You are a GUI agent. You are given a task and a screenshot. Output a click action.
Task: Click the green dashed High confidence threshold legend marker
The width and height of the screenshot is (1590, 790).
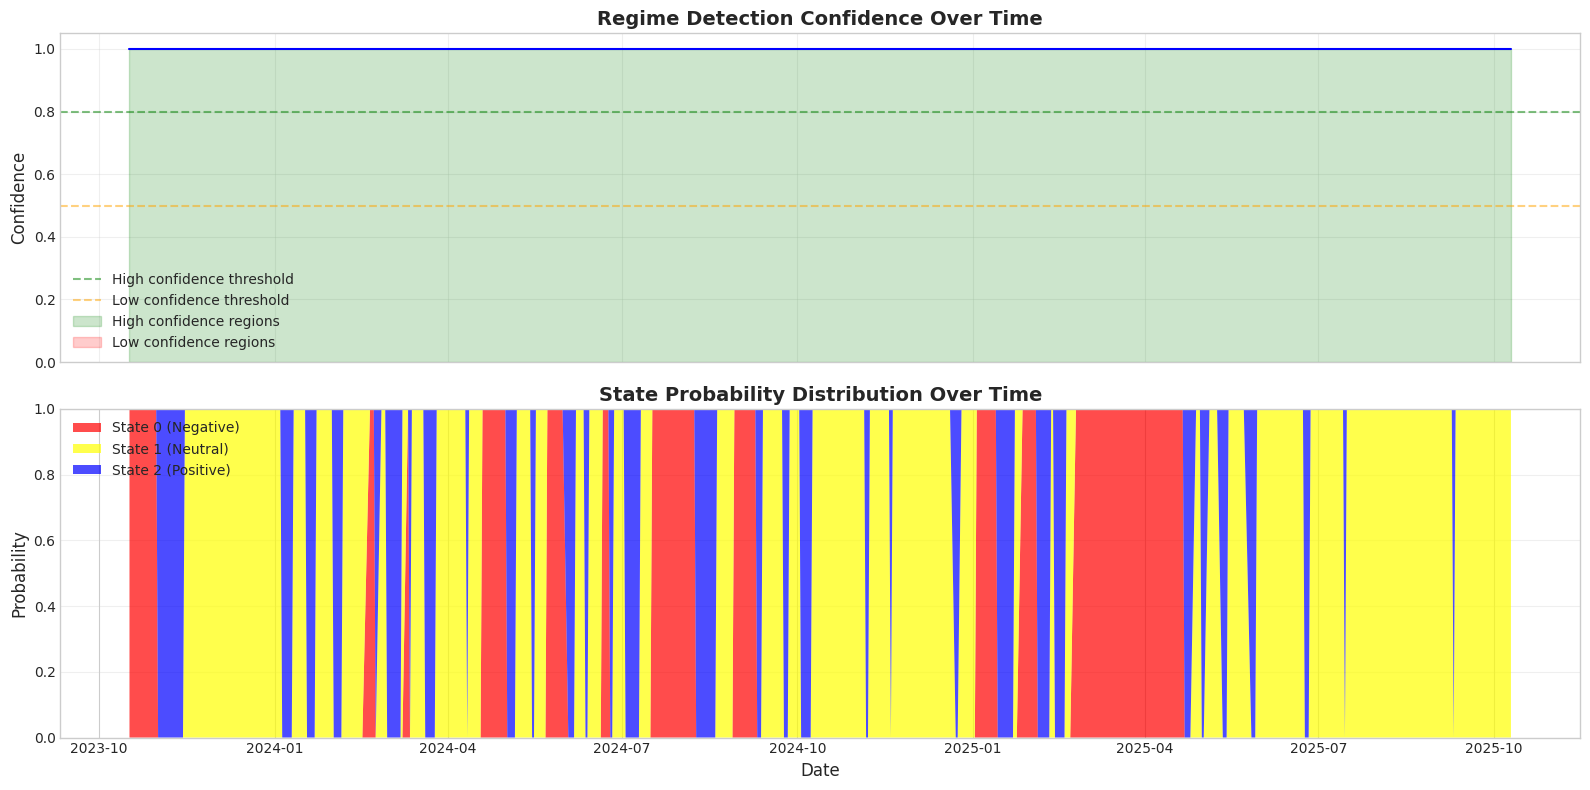click(87, 280)
